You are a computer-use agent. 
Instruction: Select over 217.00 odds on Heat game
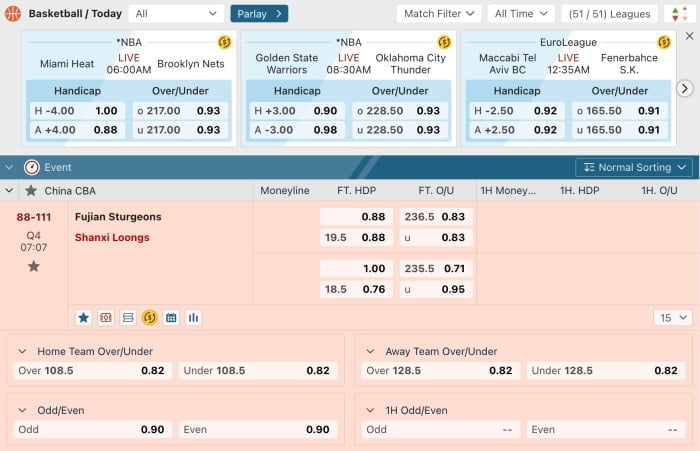[x=180, y=111]
